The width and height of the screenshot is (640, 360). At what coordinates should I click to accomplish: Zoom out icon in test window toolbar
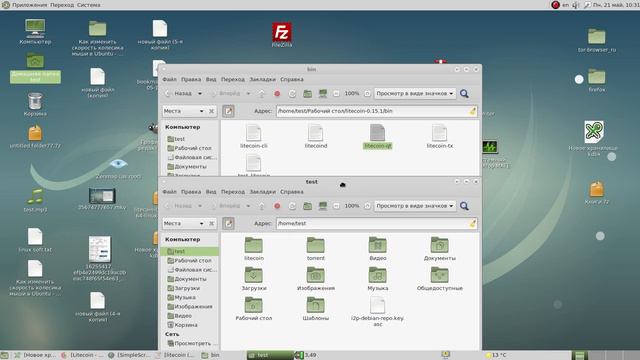pyautogui.click(x=336, y=206)
